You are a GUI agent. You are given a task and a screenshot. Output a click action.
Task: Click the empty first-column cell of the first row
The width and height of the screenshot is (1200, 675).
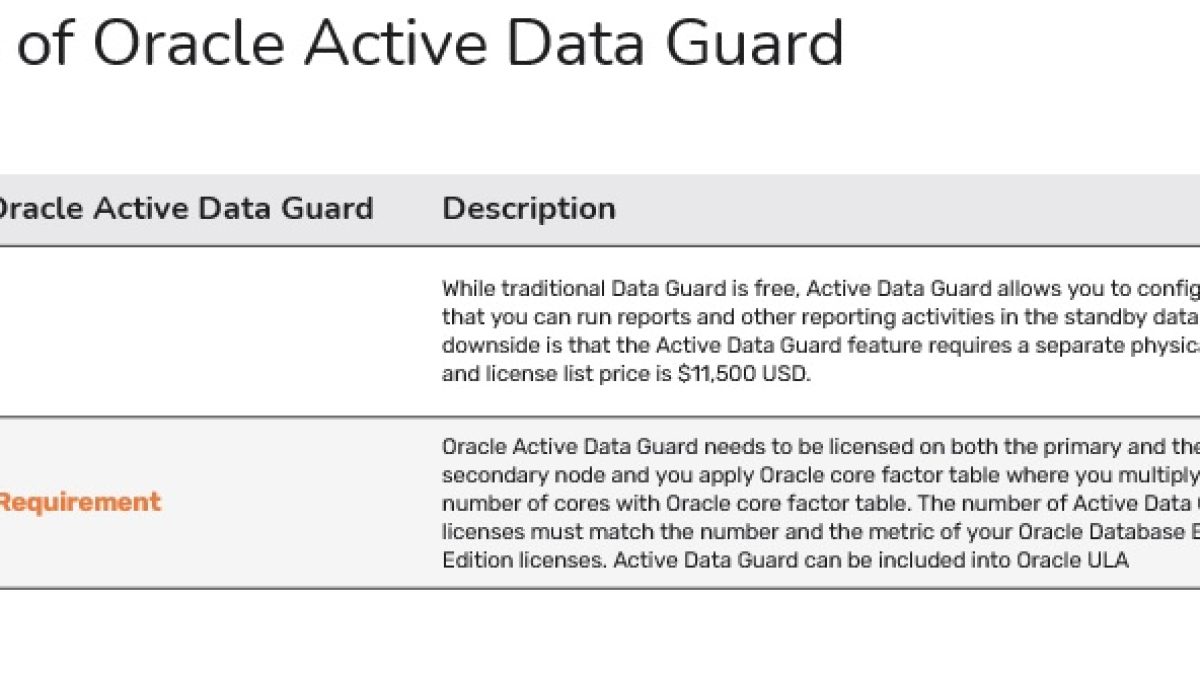pos(210,332)
